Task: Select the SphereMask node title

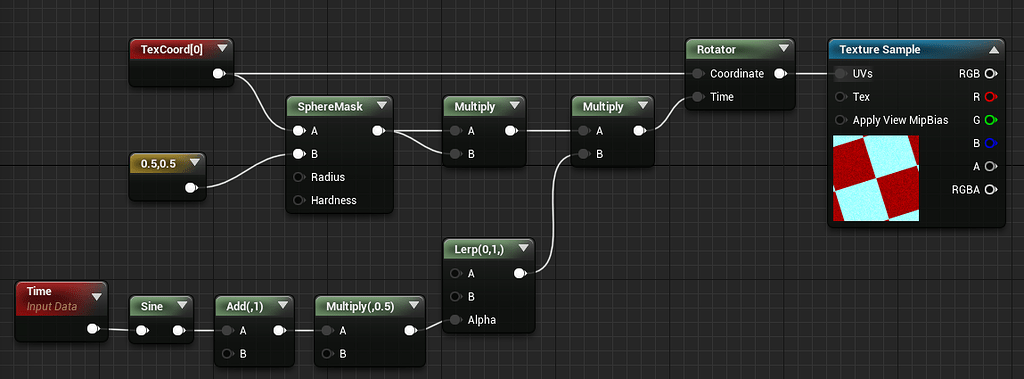Action: tap(330, 106)
